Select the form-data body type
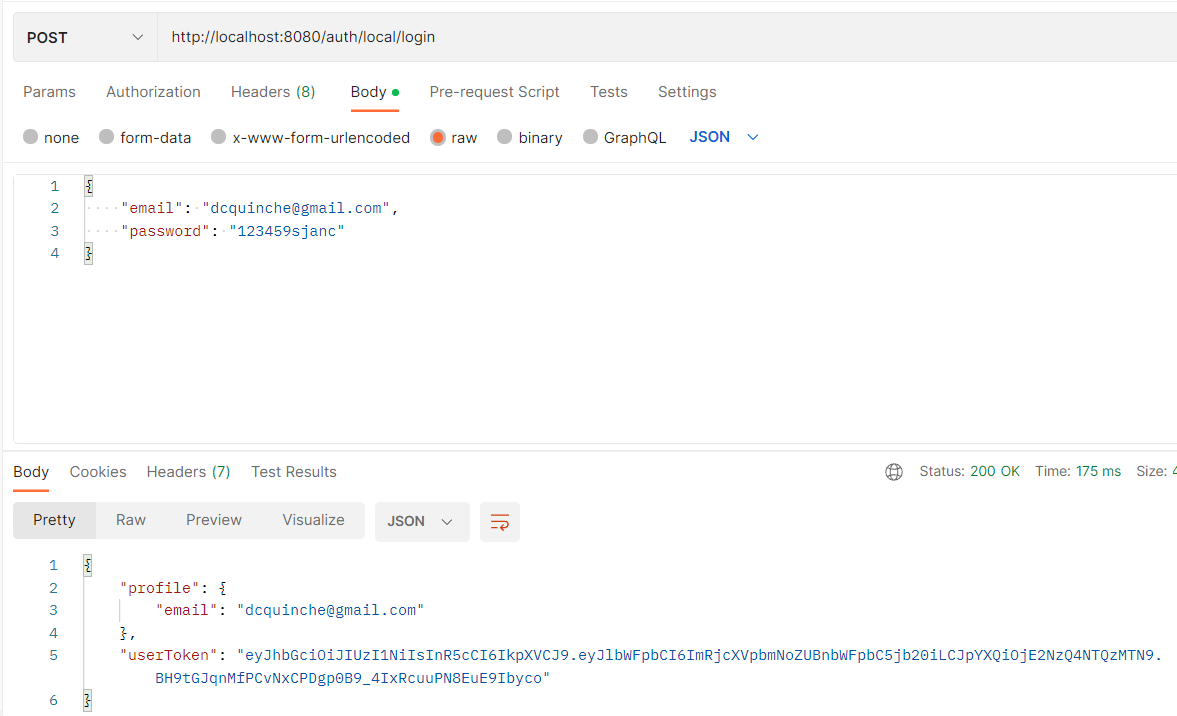This screenshot has height=716, width=1177. (x=106, y=137)
